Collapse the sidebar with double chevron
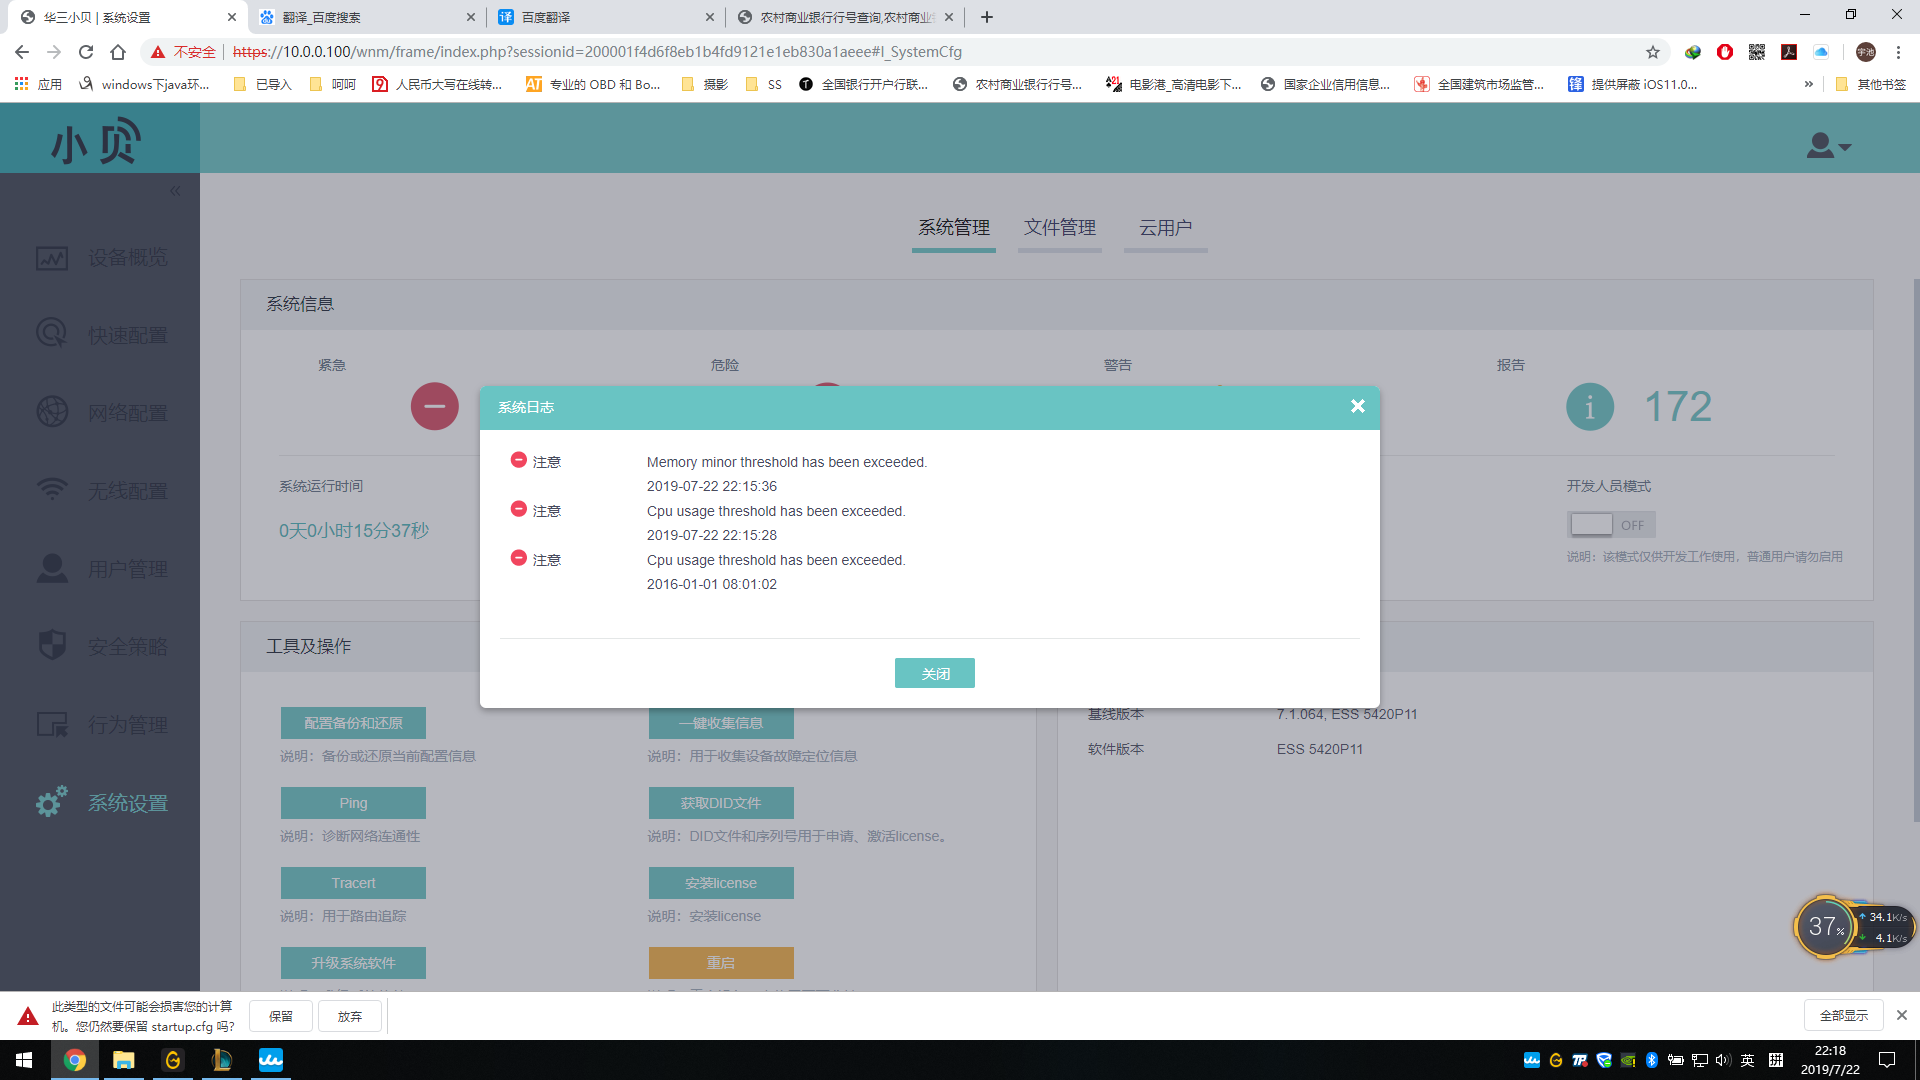Screen dimensions: 1920x1080 175,191
